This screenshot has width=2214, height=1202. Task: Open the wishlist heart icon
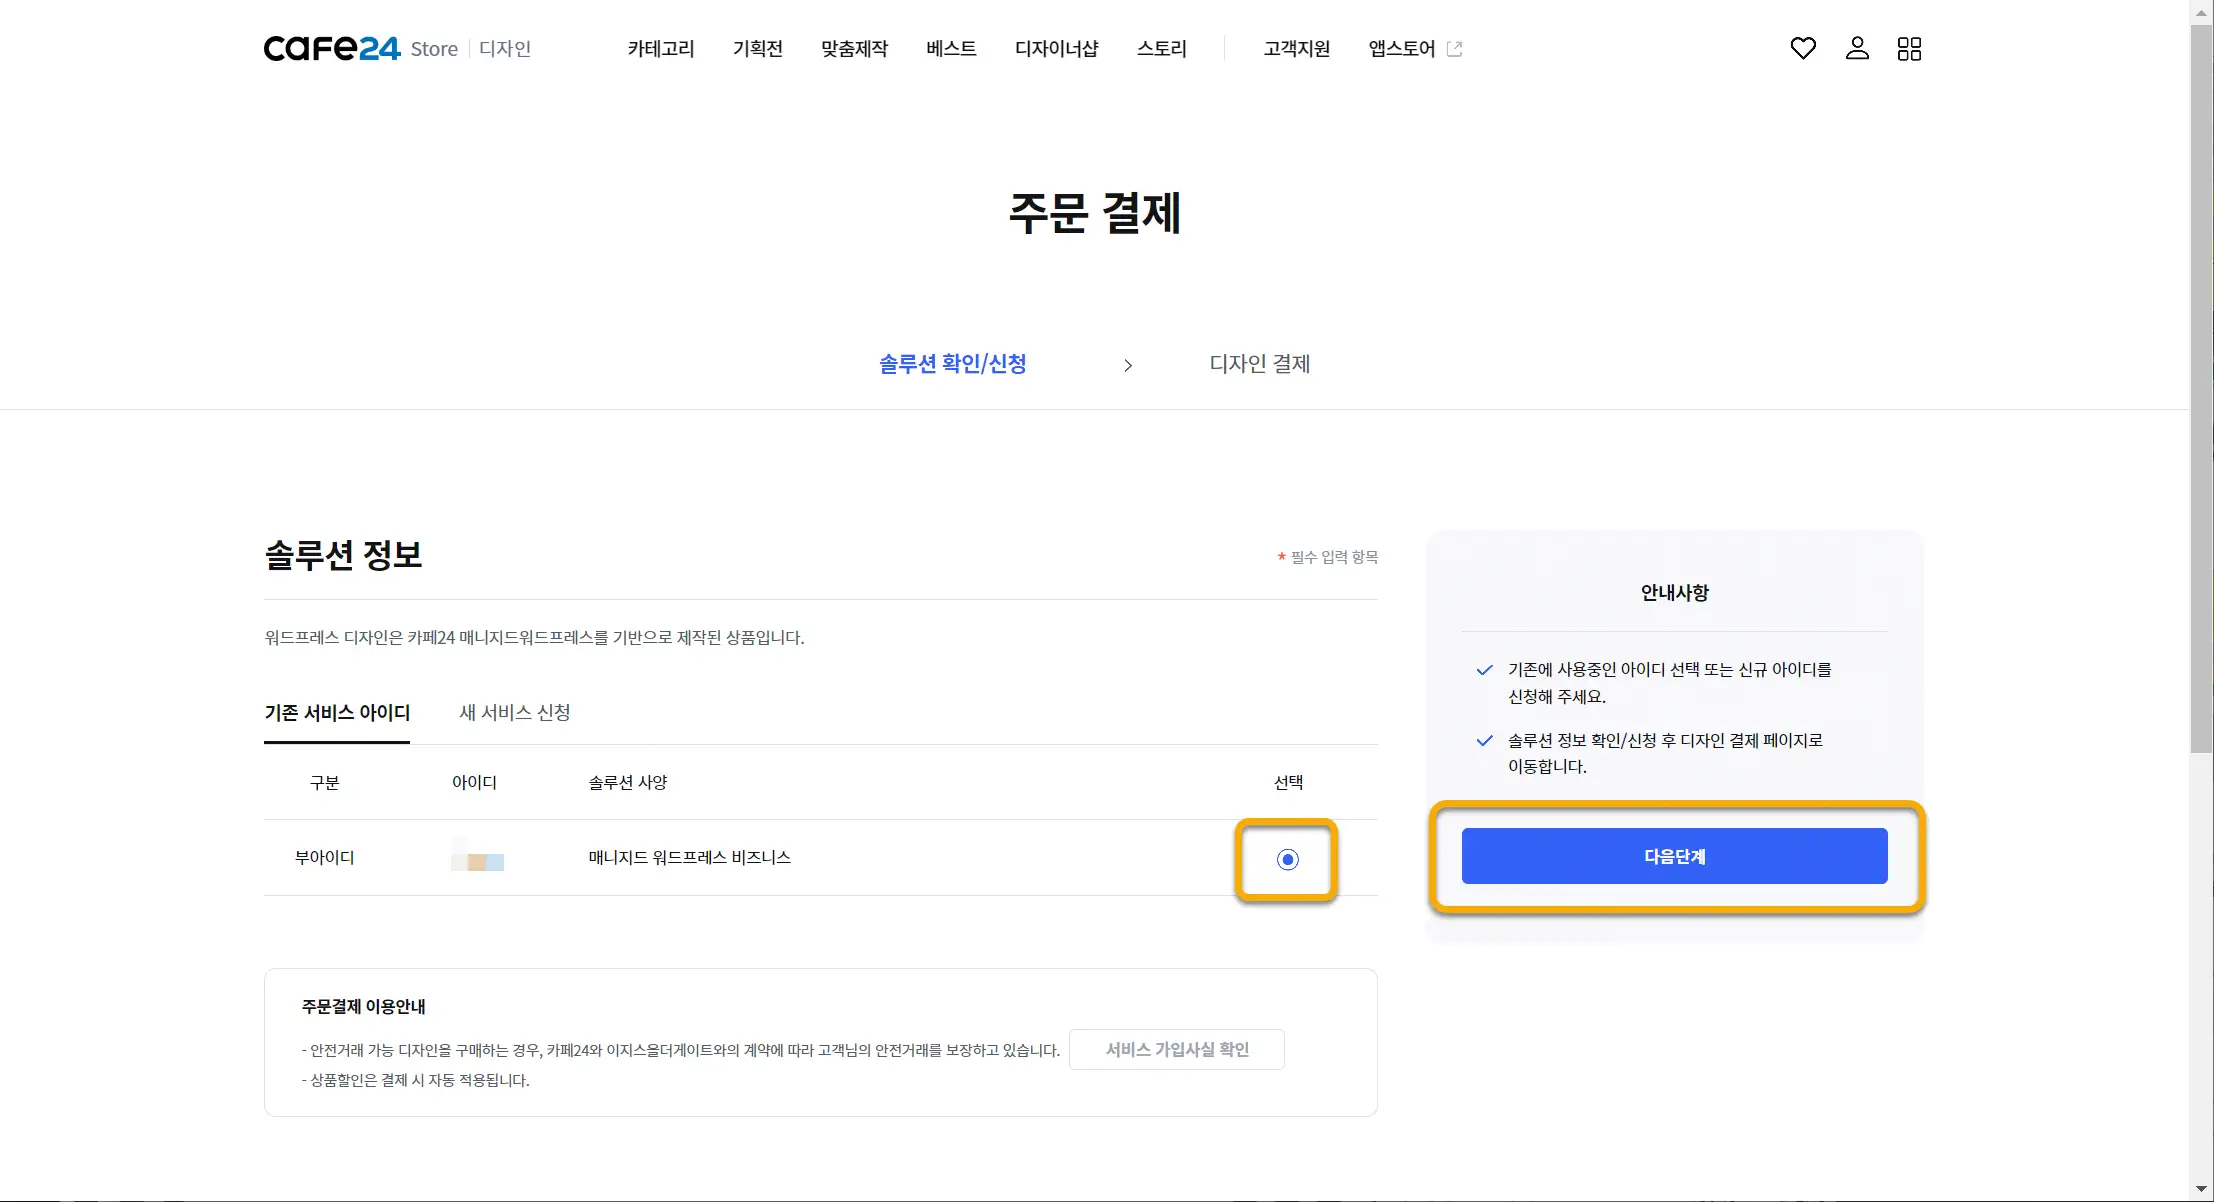click(1802, 48)
